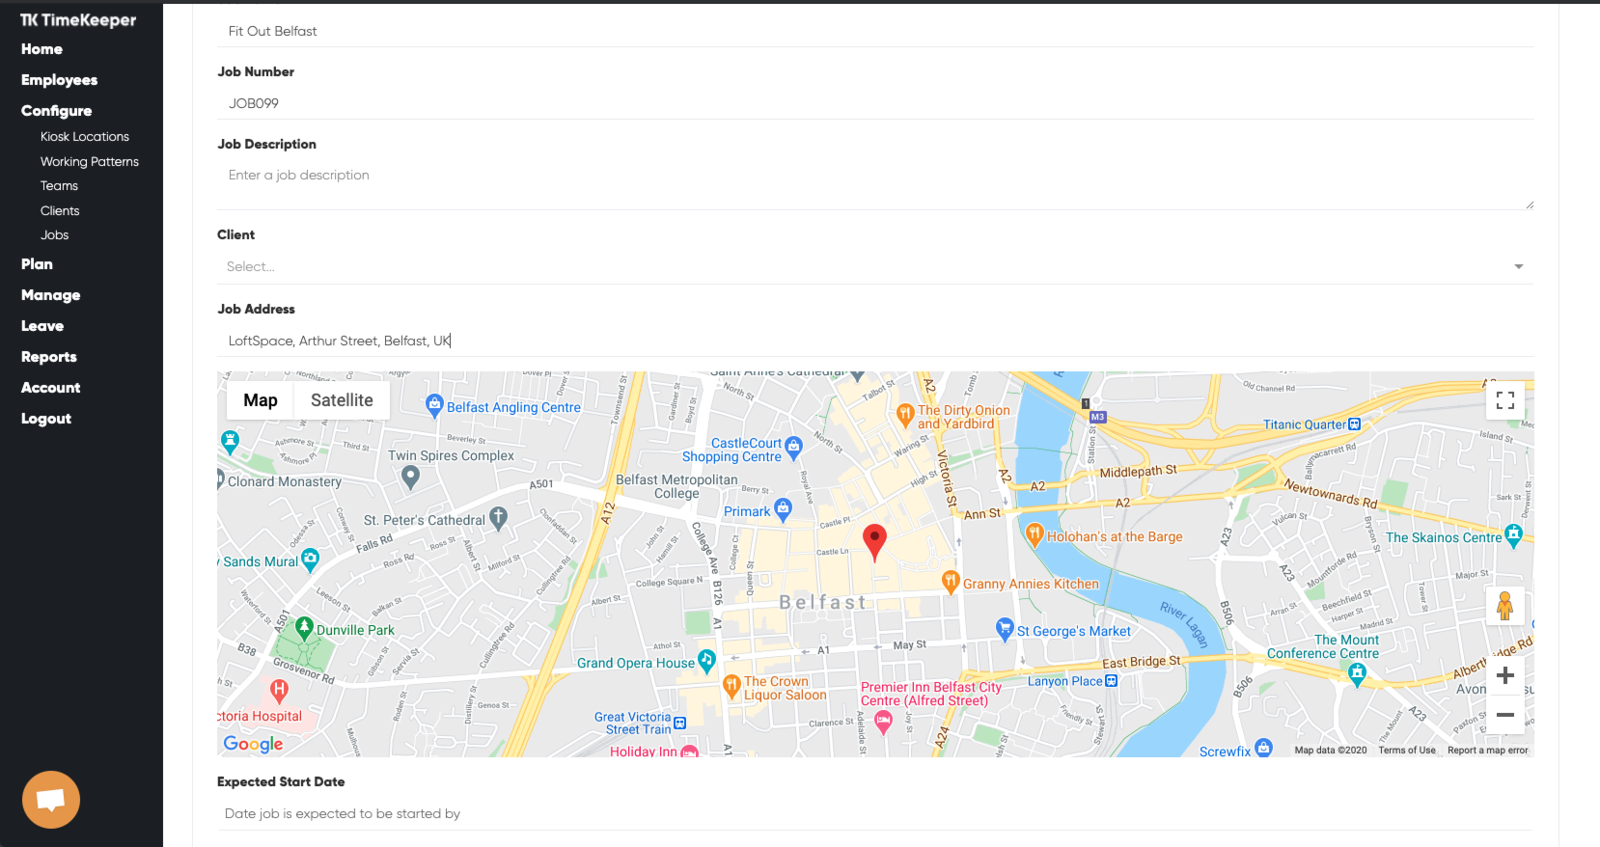
Task: Open the Leave section
Action: 42,326
